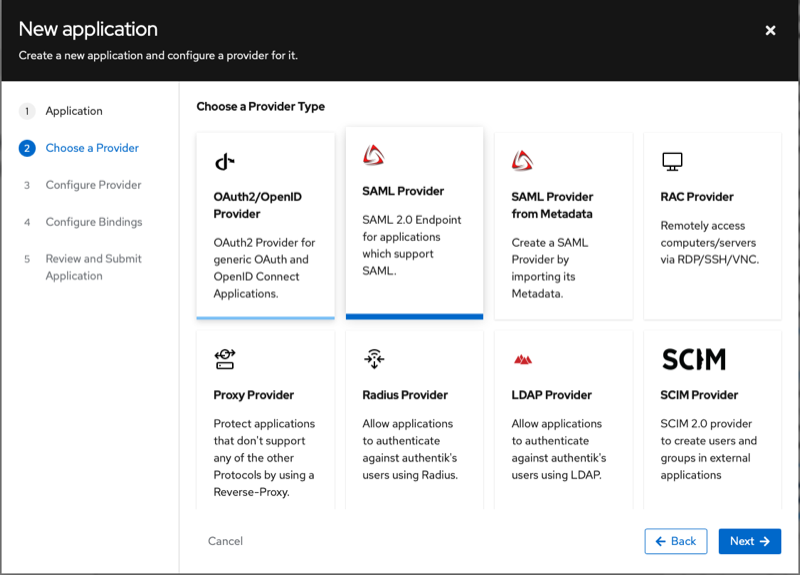Select the Radius Provider title
The height and width of the screenshot is (575, 800).
coord(405,395)
